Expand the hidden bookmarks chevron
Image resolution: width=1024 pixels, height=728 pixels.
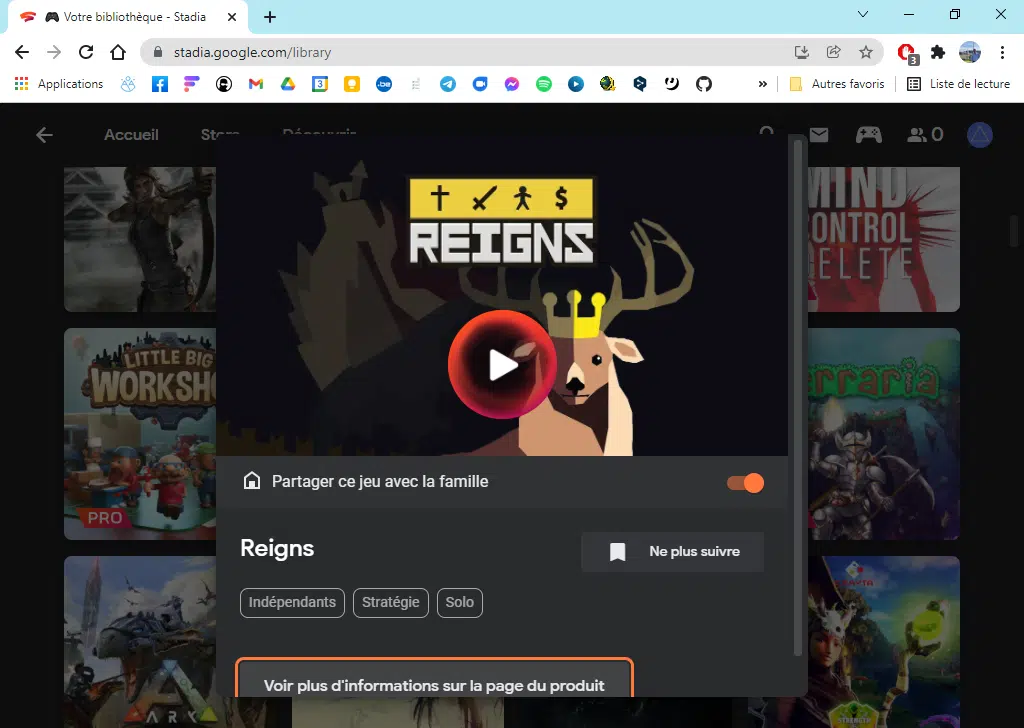[x=763, y=84]
